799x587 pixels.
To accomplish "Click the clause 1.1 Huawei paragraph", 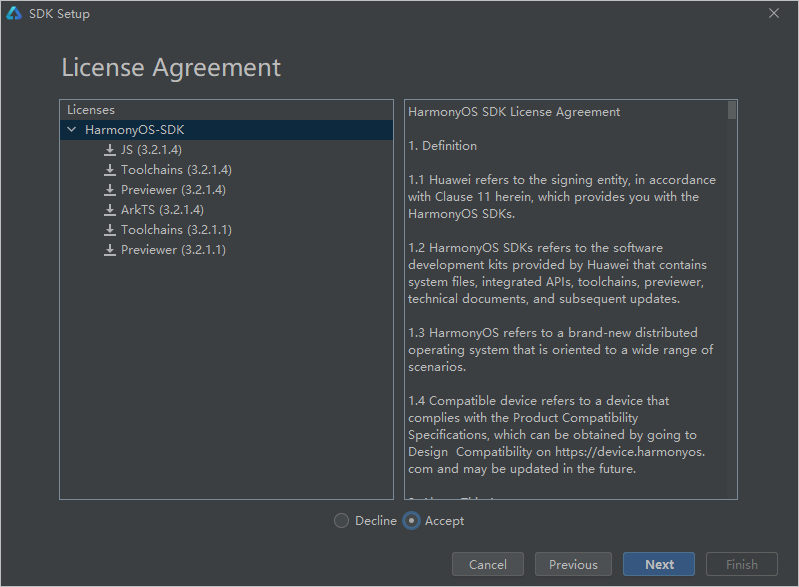I will pos(562,197).
